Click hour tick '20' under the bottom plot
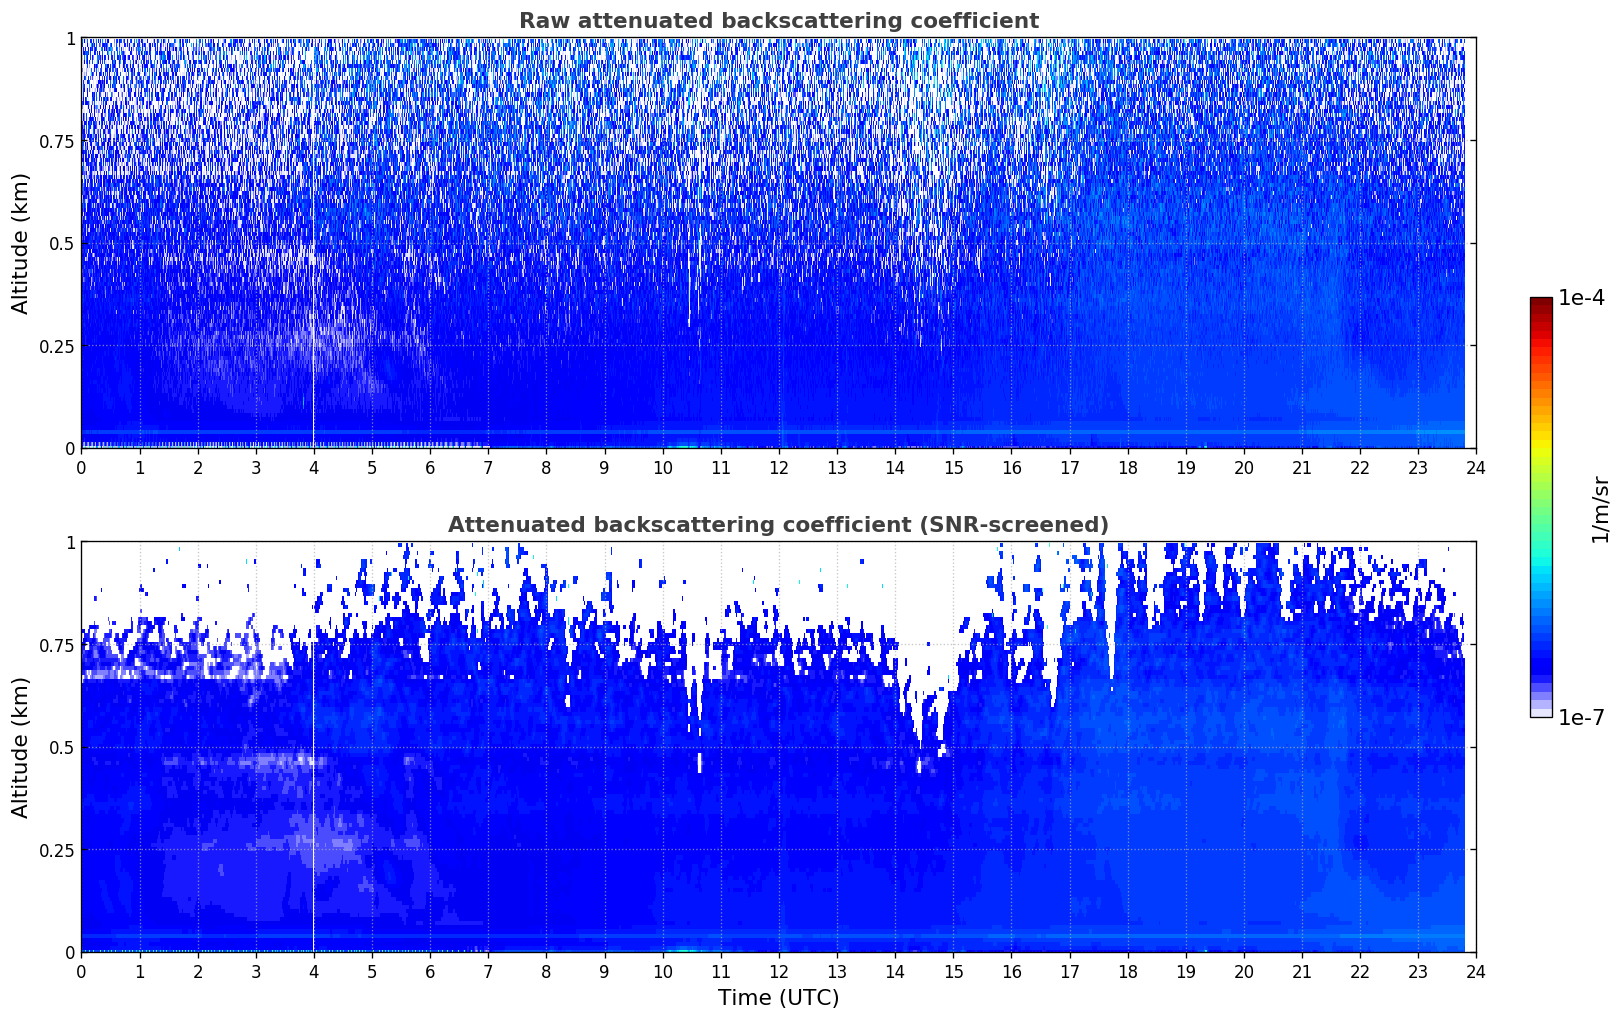 point(1244,971)
